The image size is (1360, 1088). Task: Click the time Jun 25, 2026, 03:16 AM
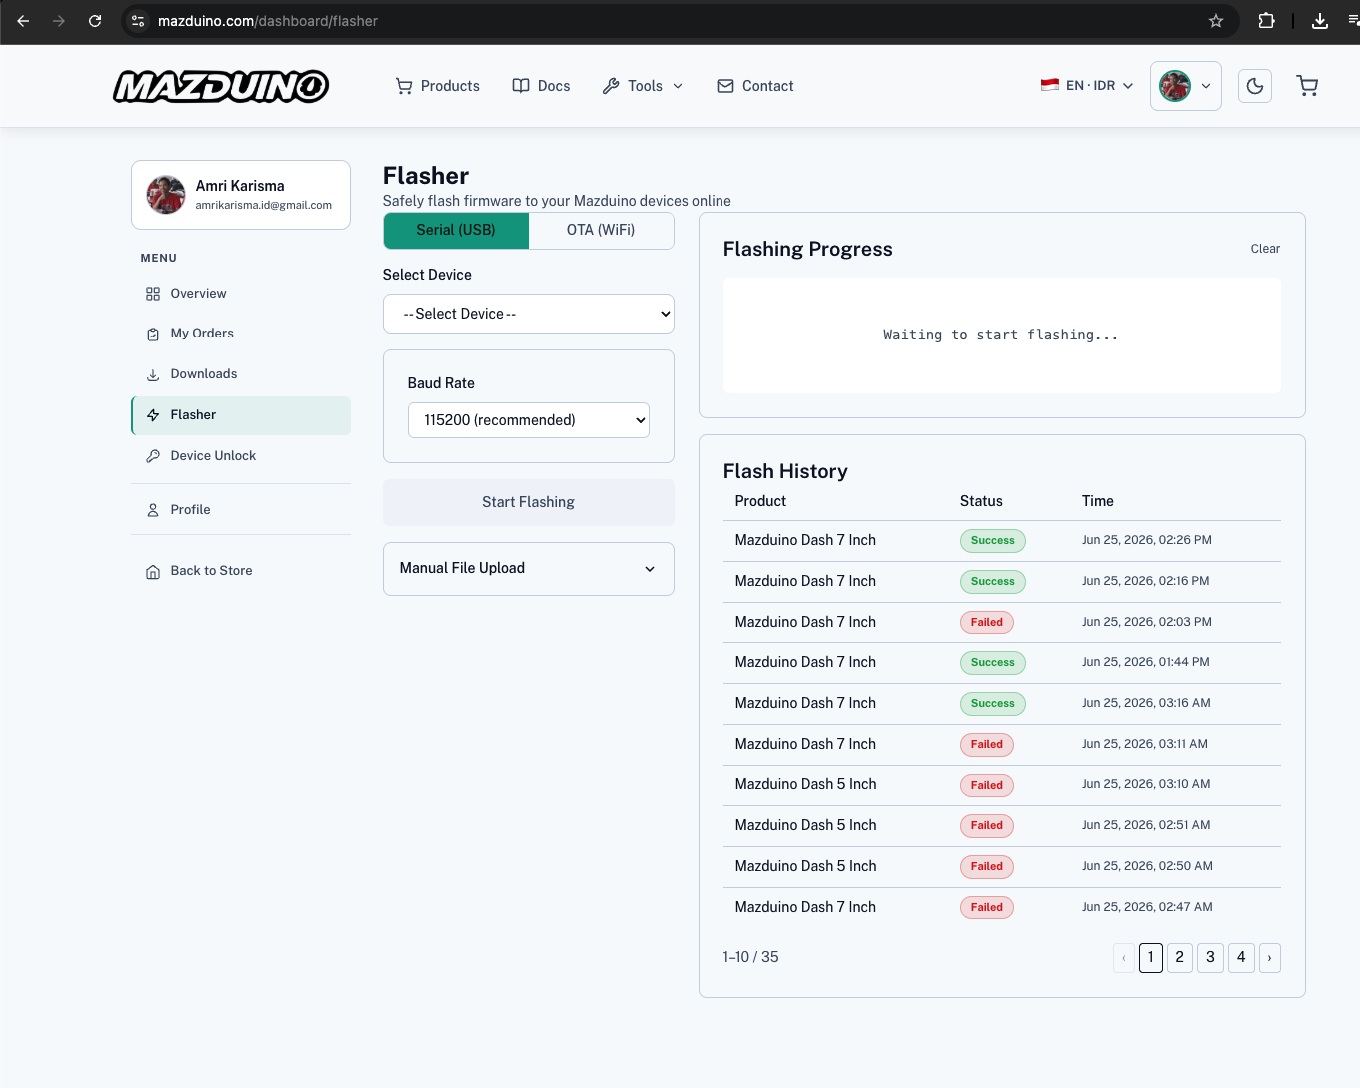tap(1146, 704)
